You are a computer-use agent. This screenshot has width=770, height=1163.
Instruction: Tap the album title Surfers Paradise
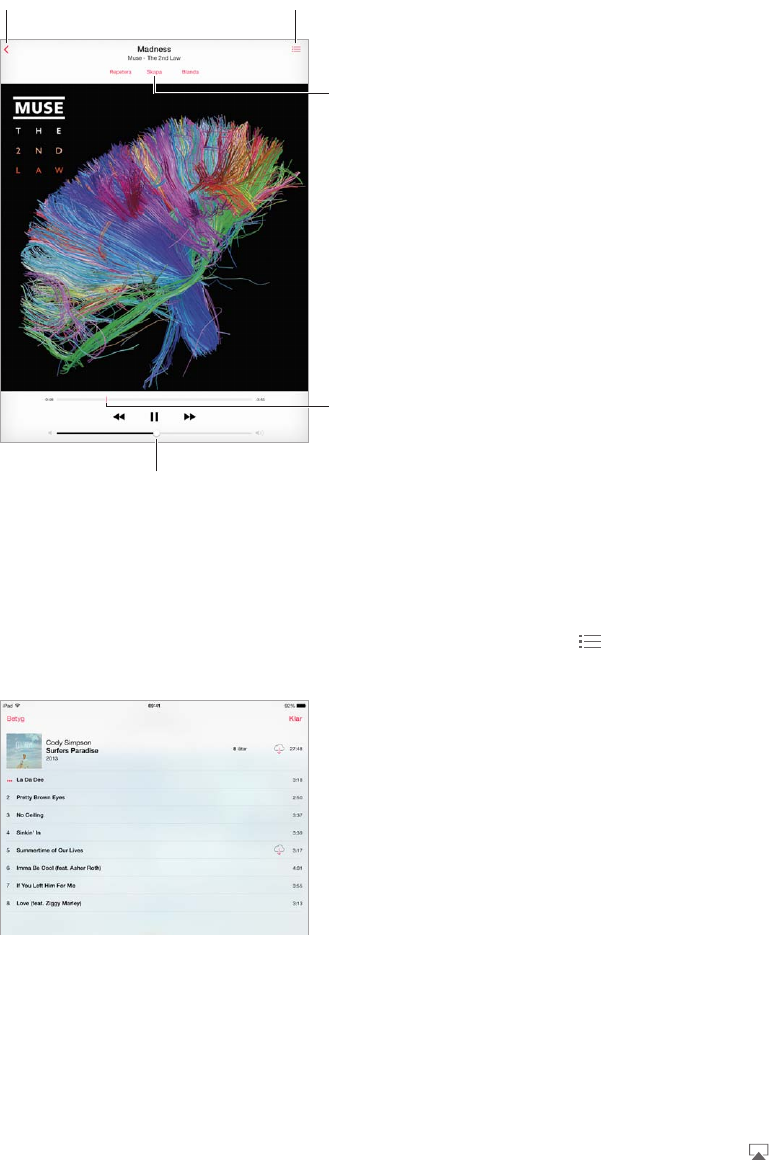tap(72, 751)
